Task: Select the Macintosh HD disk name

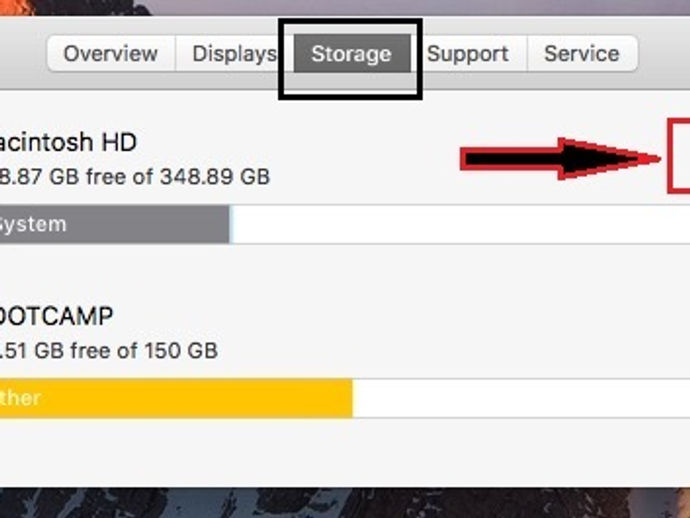Action: [x=68, y=142]
